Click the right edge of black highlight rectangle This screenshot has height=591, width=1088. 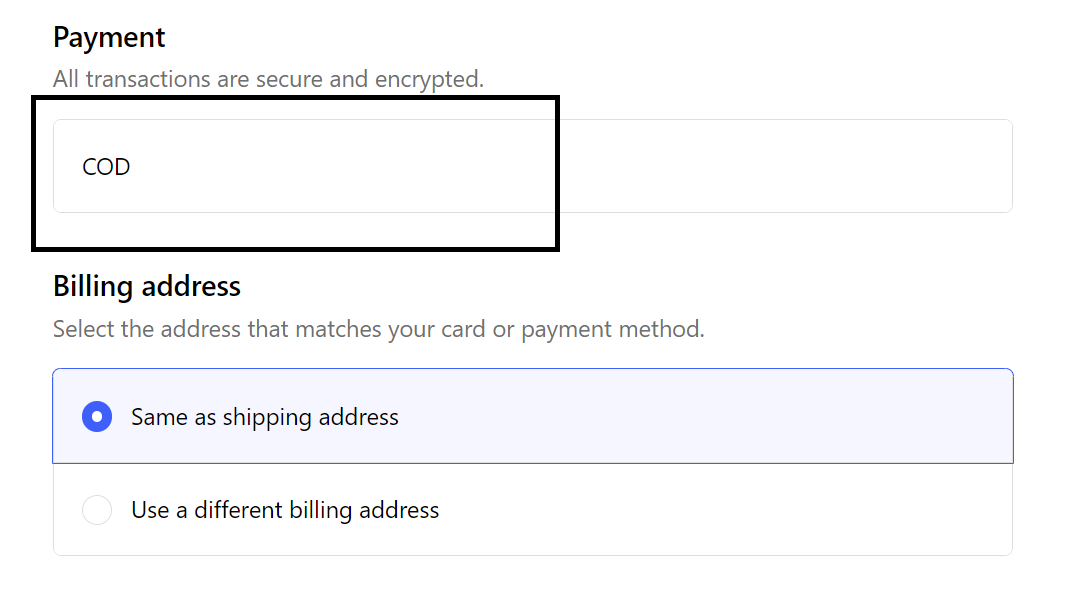click(555, 172)
